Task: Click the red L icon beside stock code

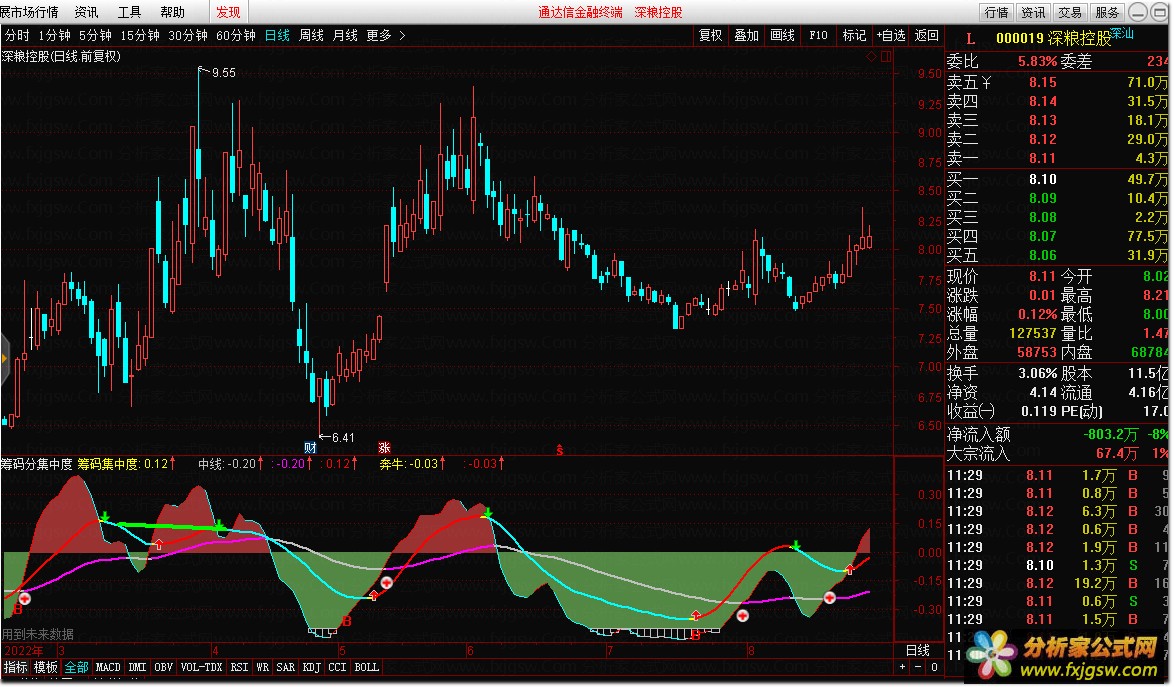Action: tap(970, 39)
